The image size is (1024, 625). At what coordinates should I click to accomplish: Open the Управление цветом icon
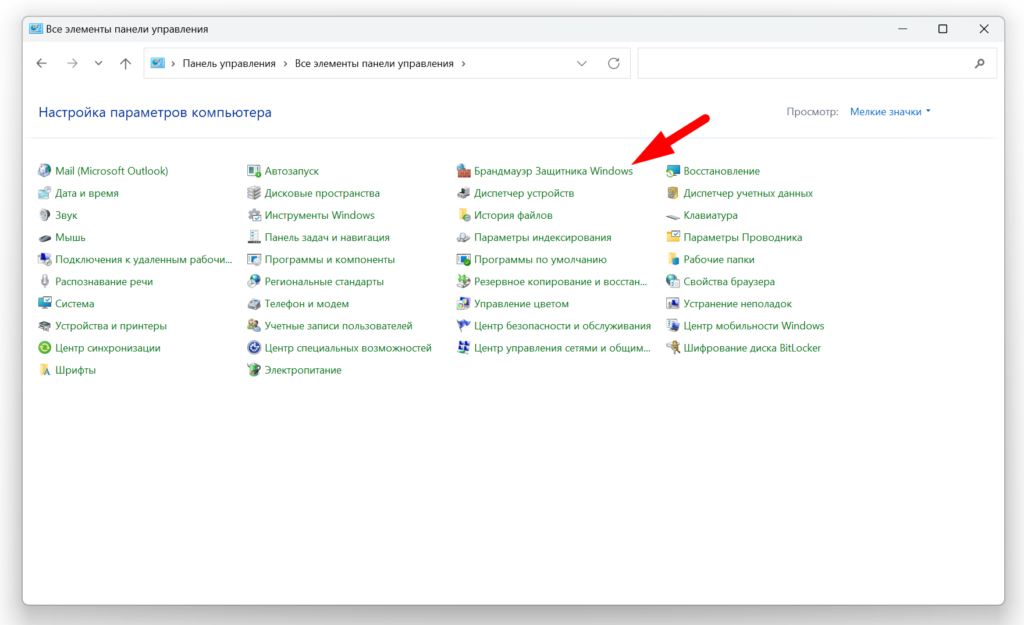pos(464,304)
